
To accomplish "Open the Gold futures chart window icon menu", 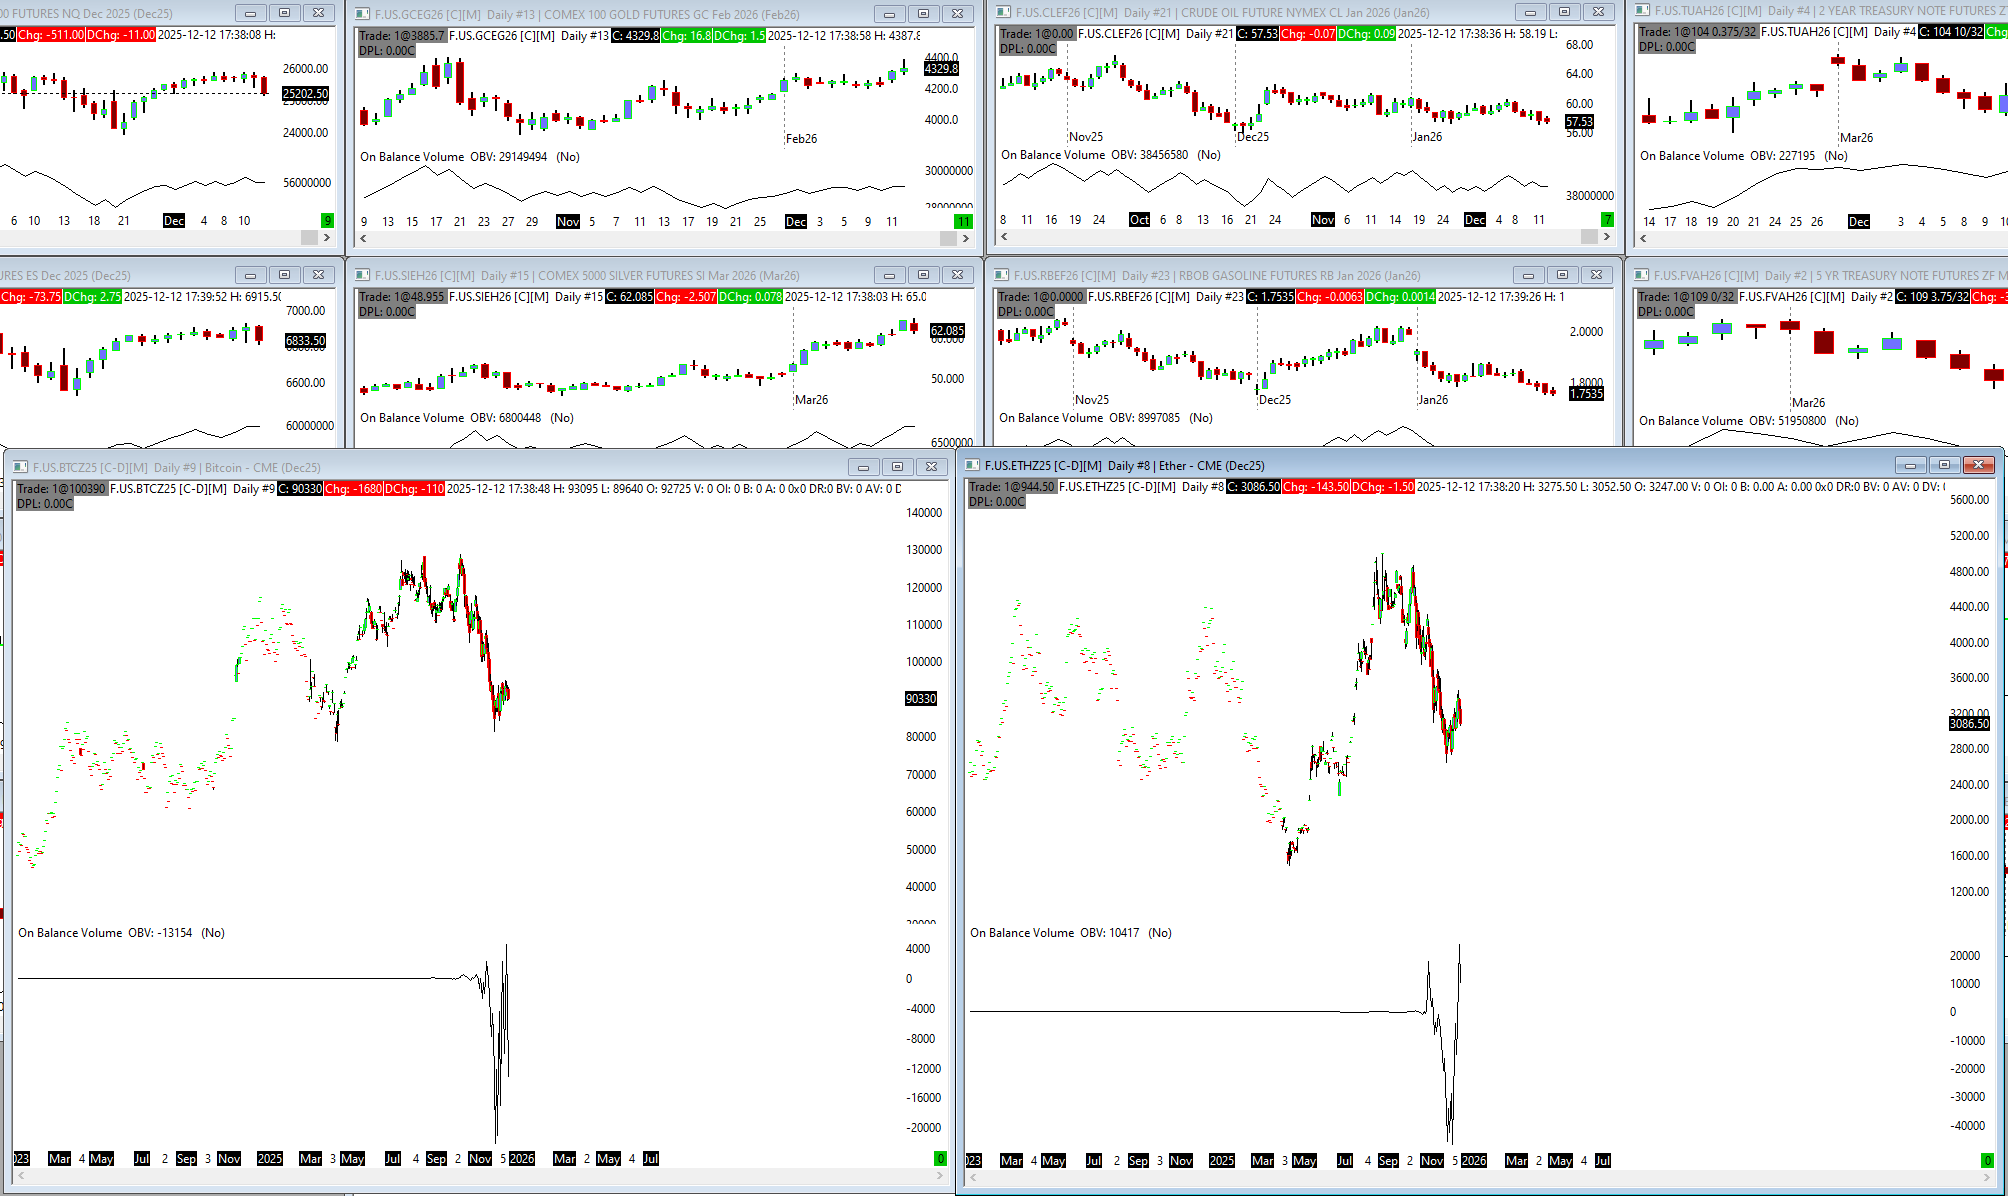I will coord(362,14).
